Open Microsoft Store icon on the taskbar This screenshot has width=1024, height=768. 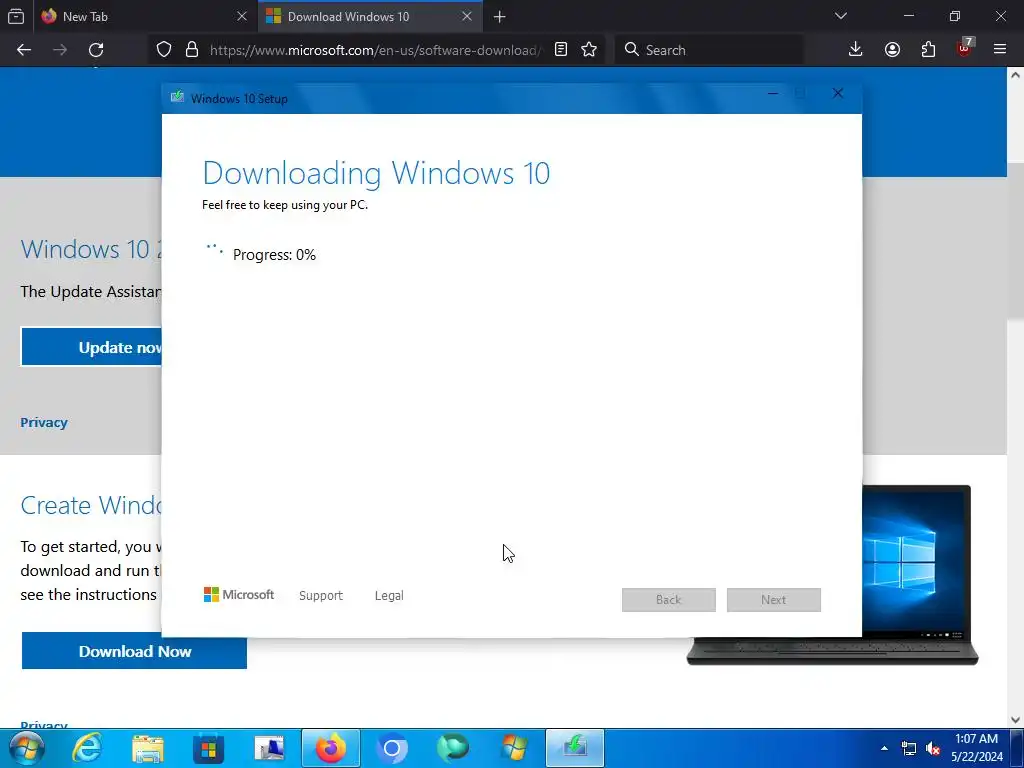[x=208, y=748]
